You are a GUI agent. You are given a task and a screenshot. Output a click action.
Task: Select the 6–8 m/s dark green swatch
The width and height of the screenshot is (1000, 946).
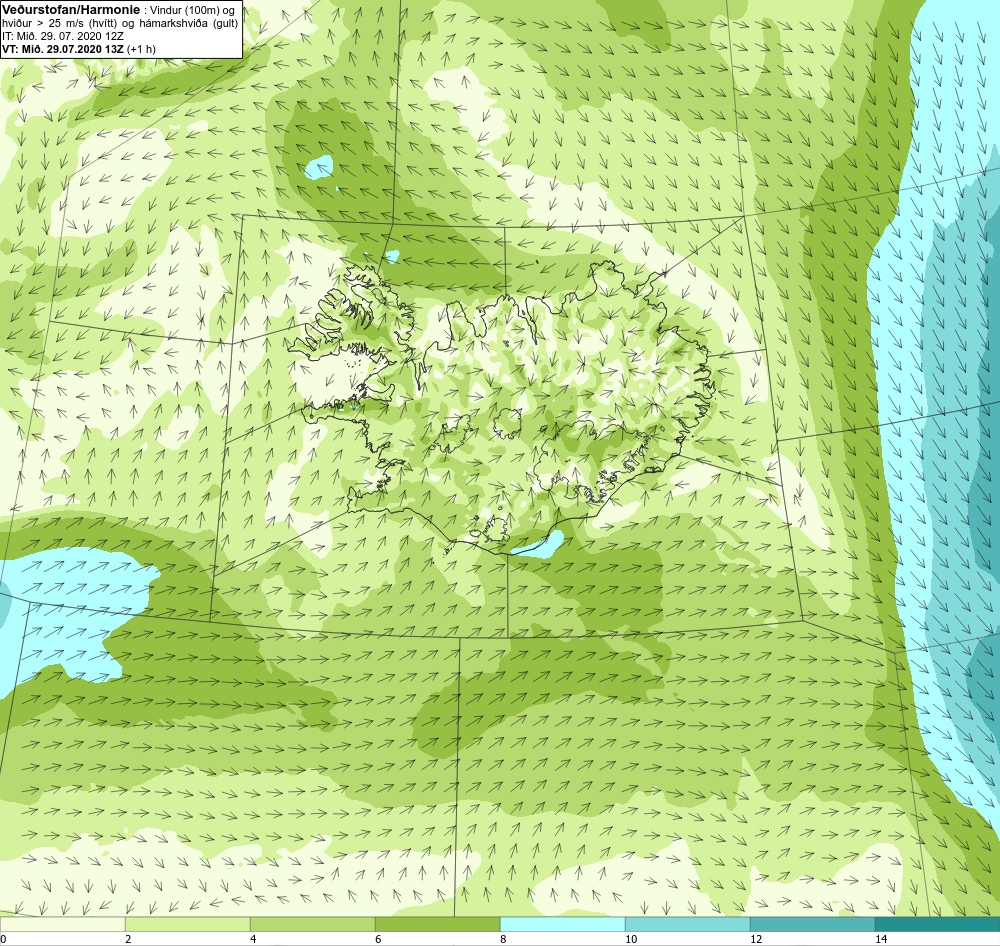438,924
